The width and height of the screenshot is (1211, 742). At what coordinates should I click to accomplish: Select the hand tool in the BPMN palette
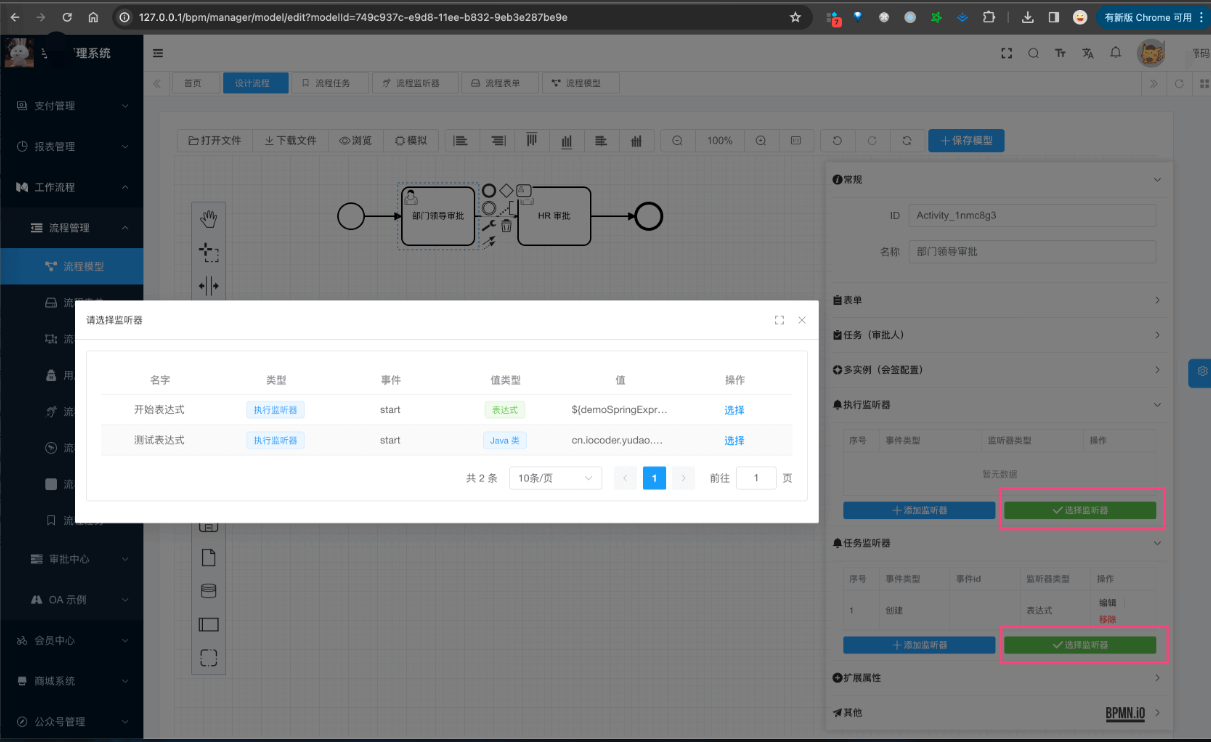pos(209,218)
